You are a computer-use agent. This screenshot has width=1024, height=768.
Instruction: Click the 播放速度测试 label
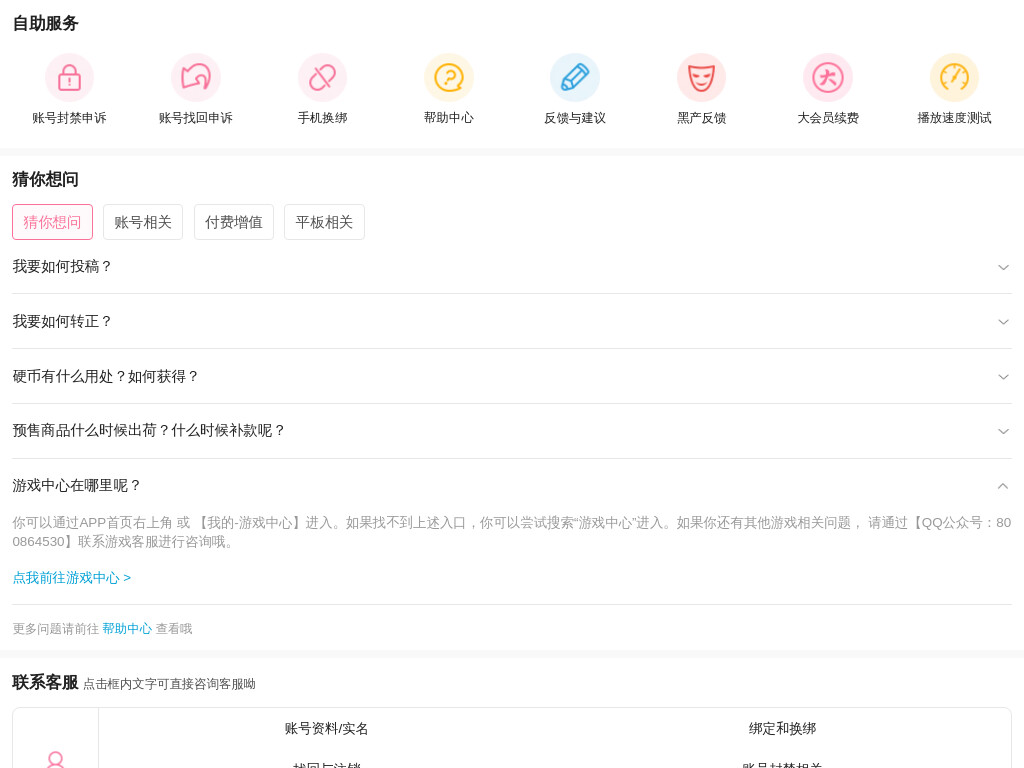point(954,118)
